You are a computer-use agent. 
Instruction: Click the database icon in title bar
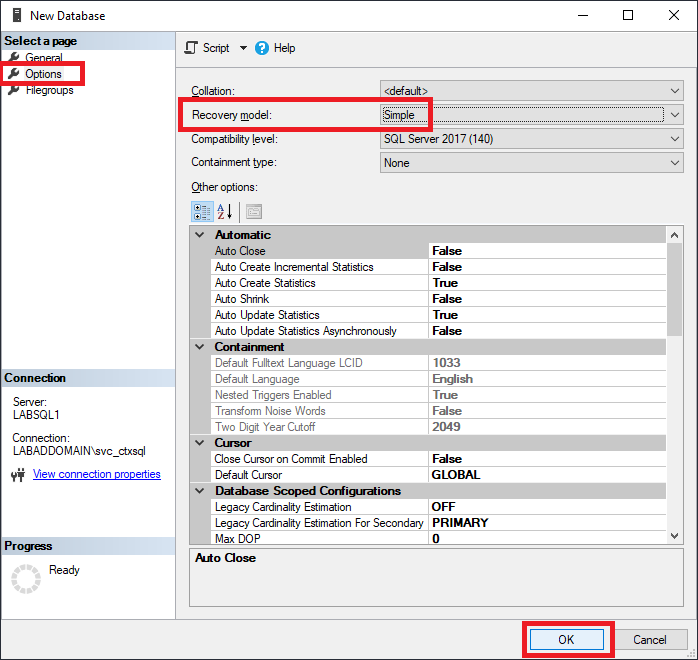tap(15, 15)
